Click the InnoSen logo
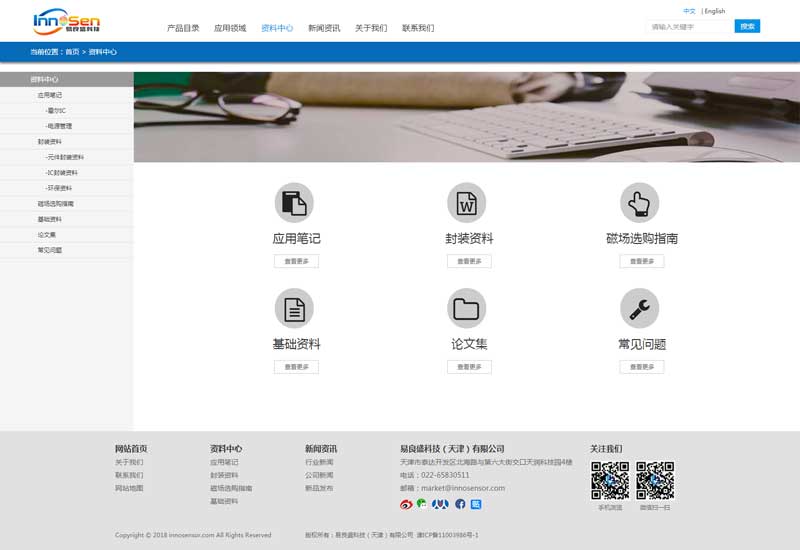Image resolution: width=800 pixels, height=550 pixels. pyautogui.click(x=66, y=21)
